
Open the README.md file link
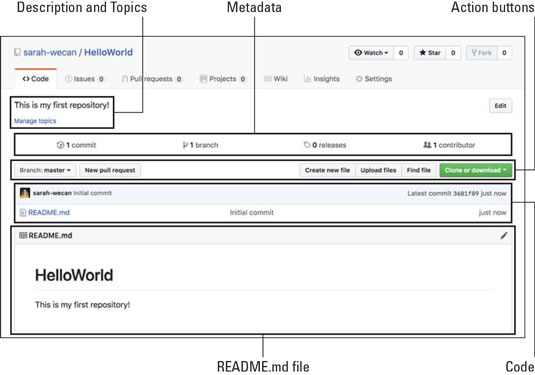[x=49, y=213]
